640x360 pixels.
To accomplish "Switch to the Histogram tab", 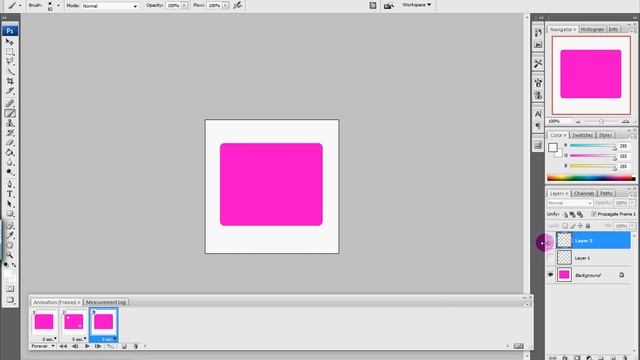I will click(592, 29).
